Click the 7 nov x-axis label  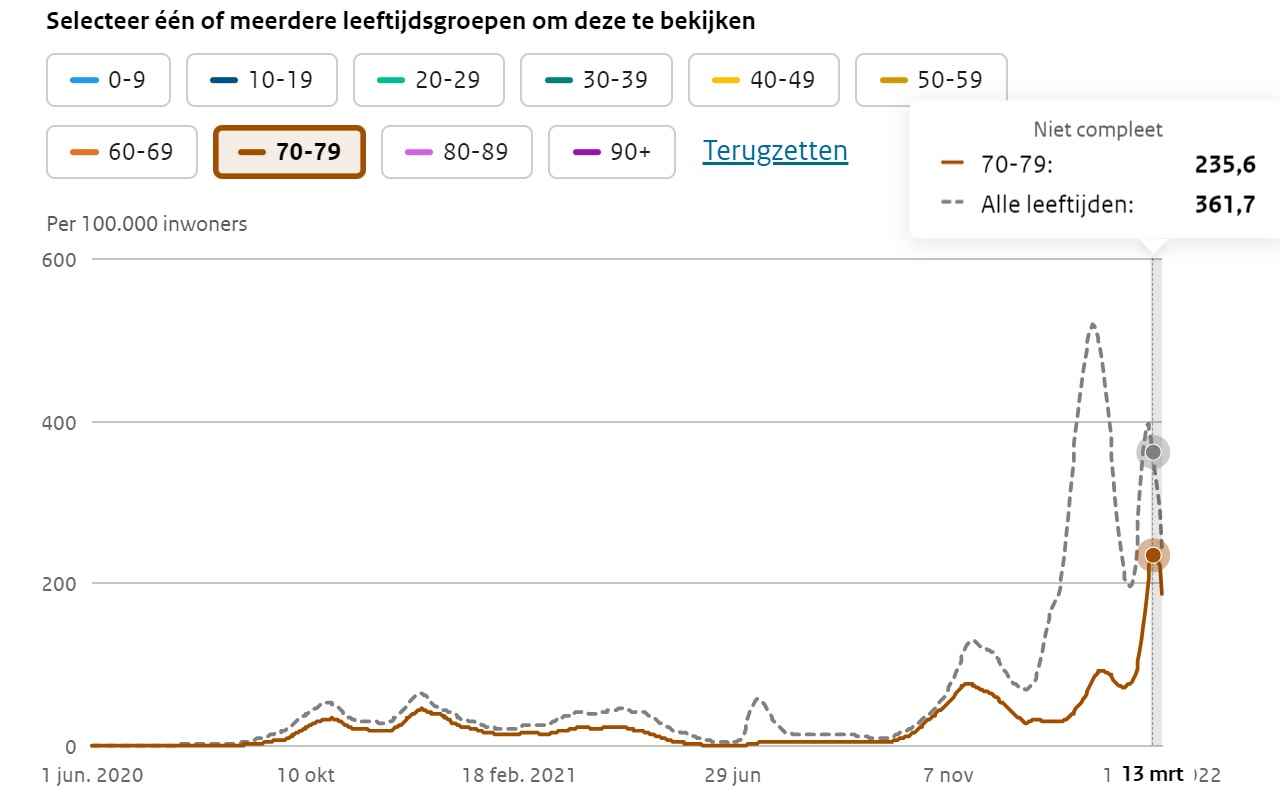(948, 775)
